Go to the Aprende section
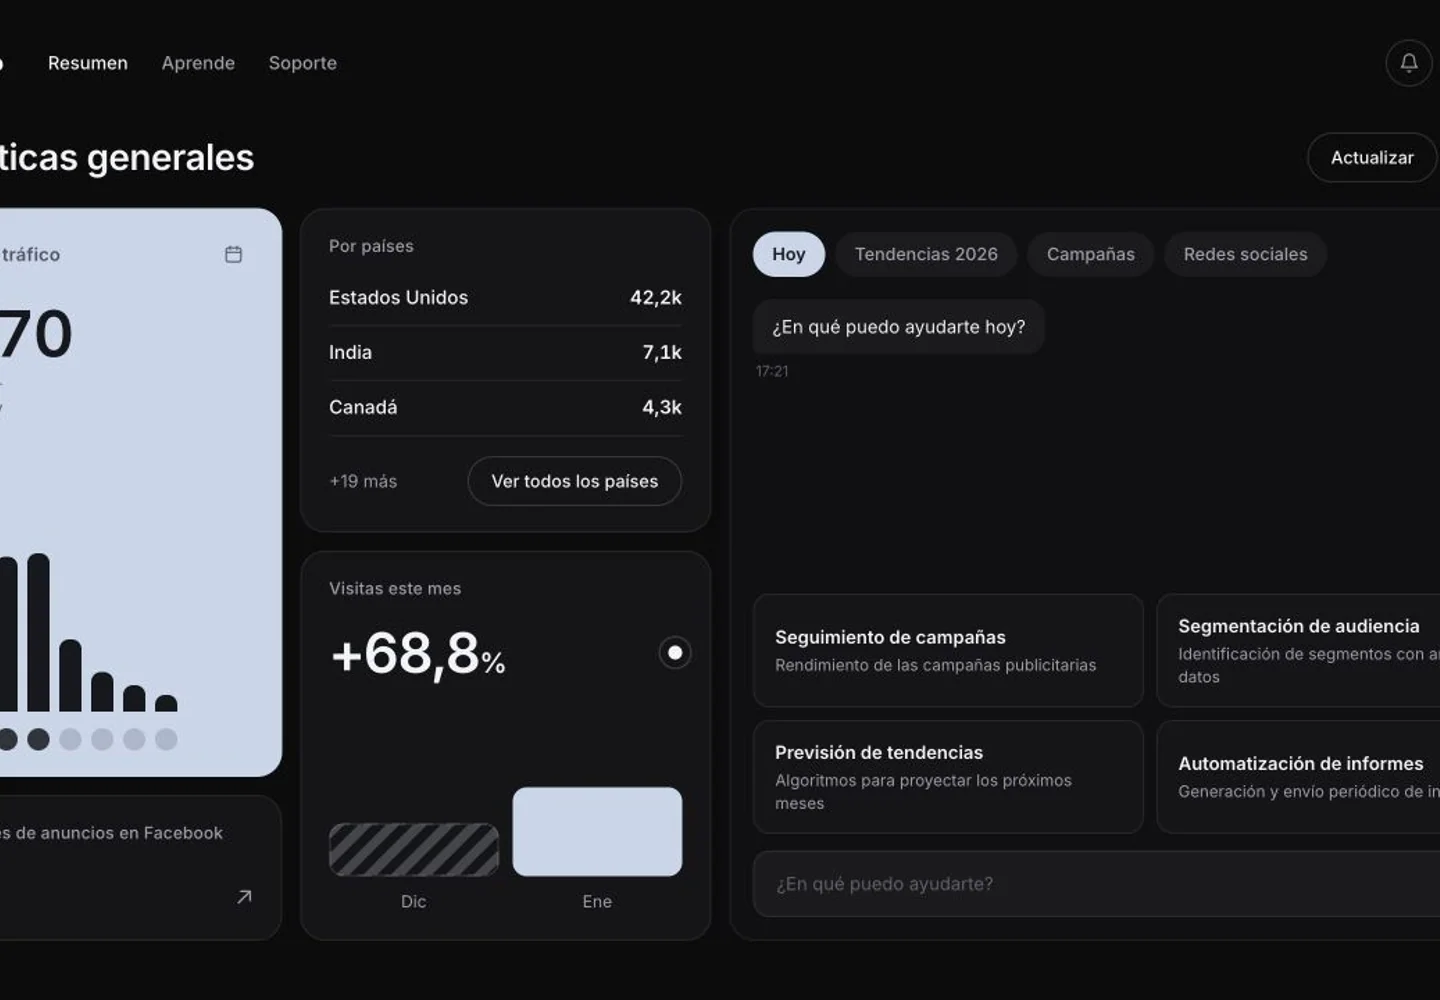Screen dimensions: 1440x1000 point(198,63)
